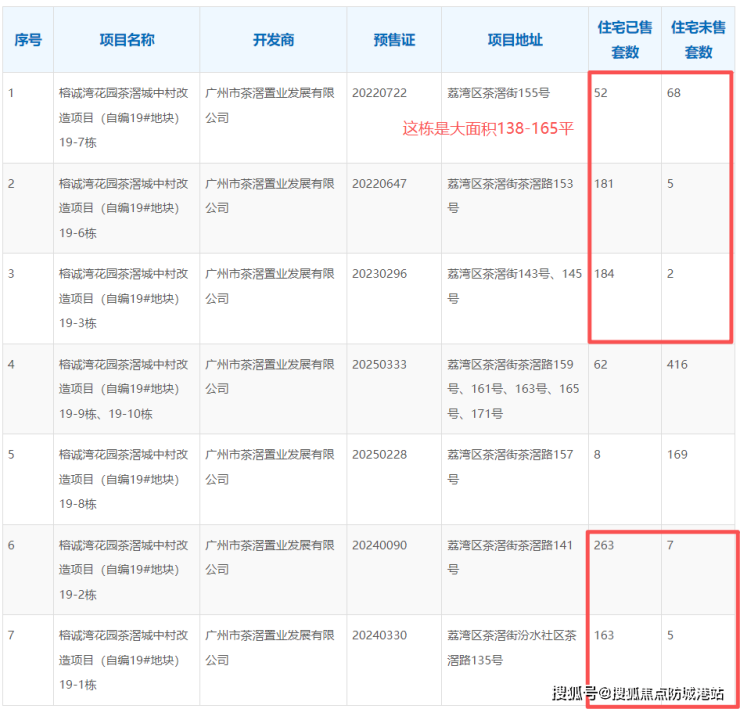Screen dimensions: 740x709
Task: Click the 住宅已售套数 column header
Action: [x=625, y=40]
